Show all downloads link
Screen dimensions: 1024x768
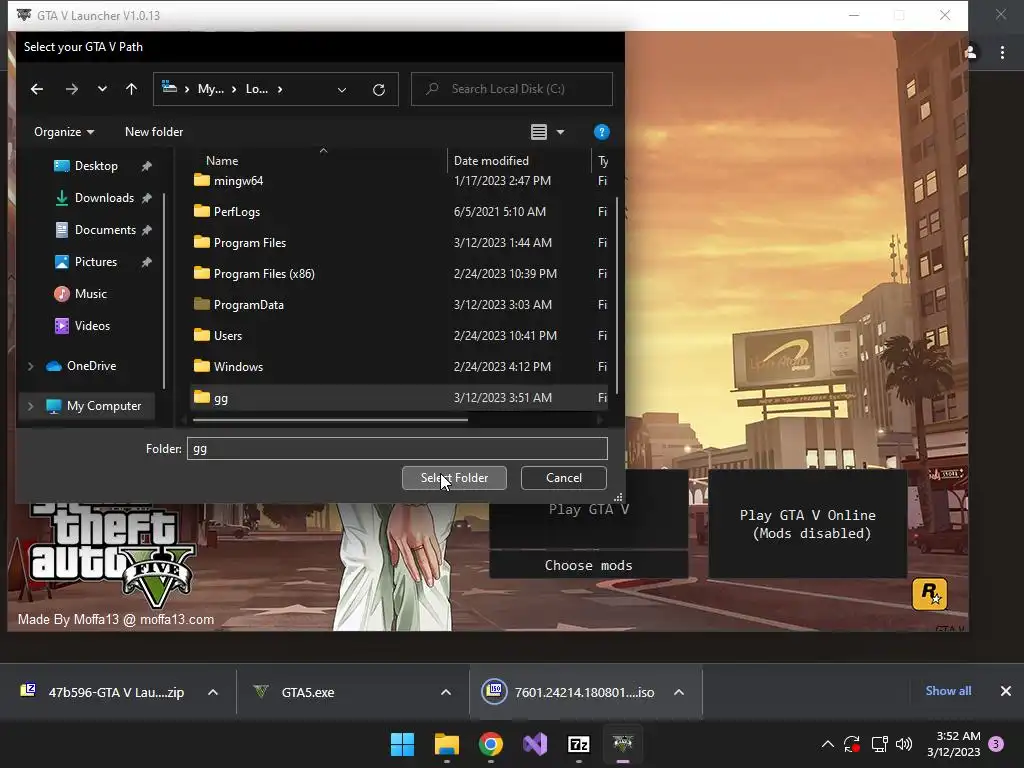[948, 691]
